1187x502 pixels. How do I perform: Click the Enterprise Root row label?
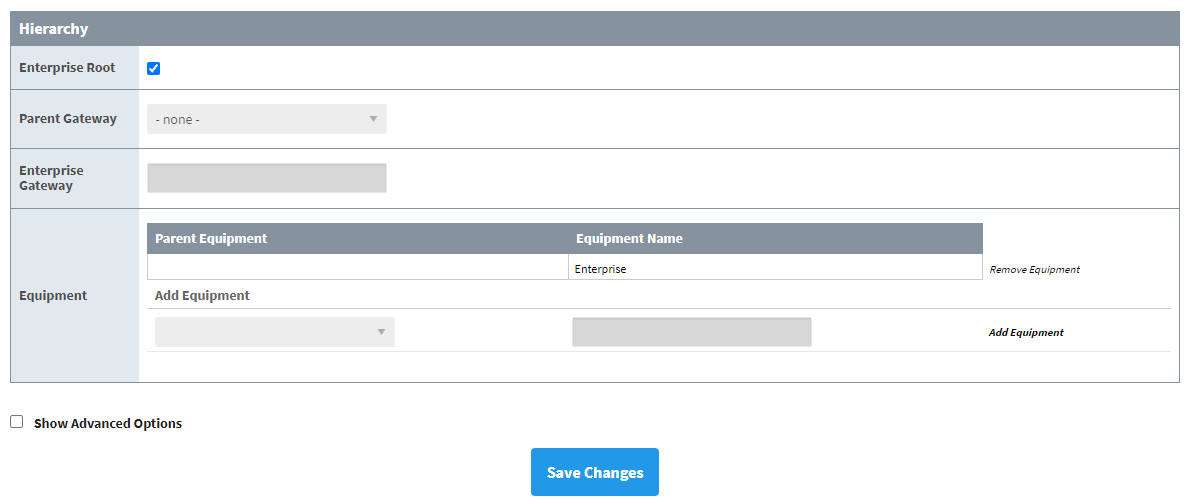(x=67, y=68)
